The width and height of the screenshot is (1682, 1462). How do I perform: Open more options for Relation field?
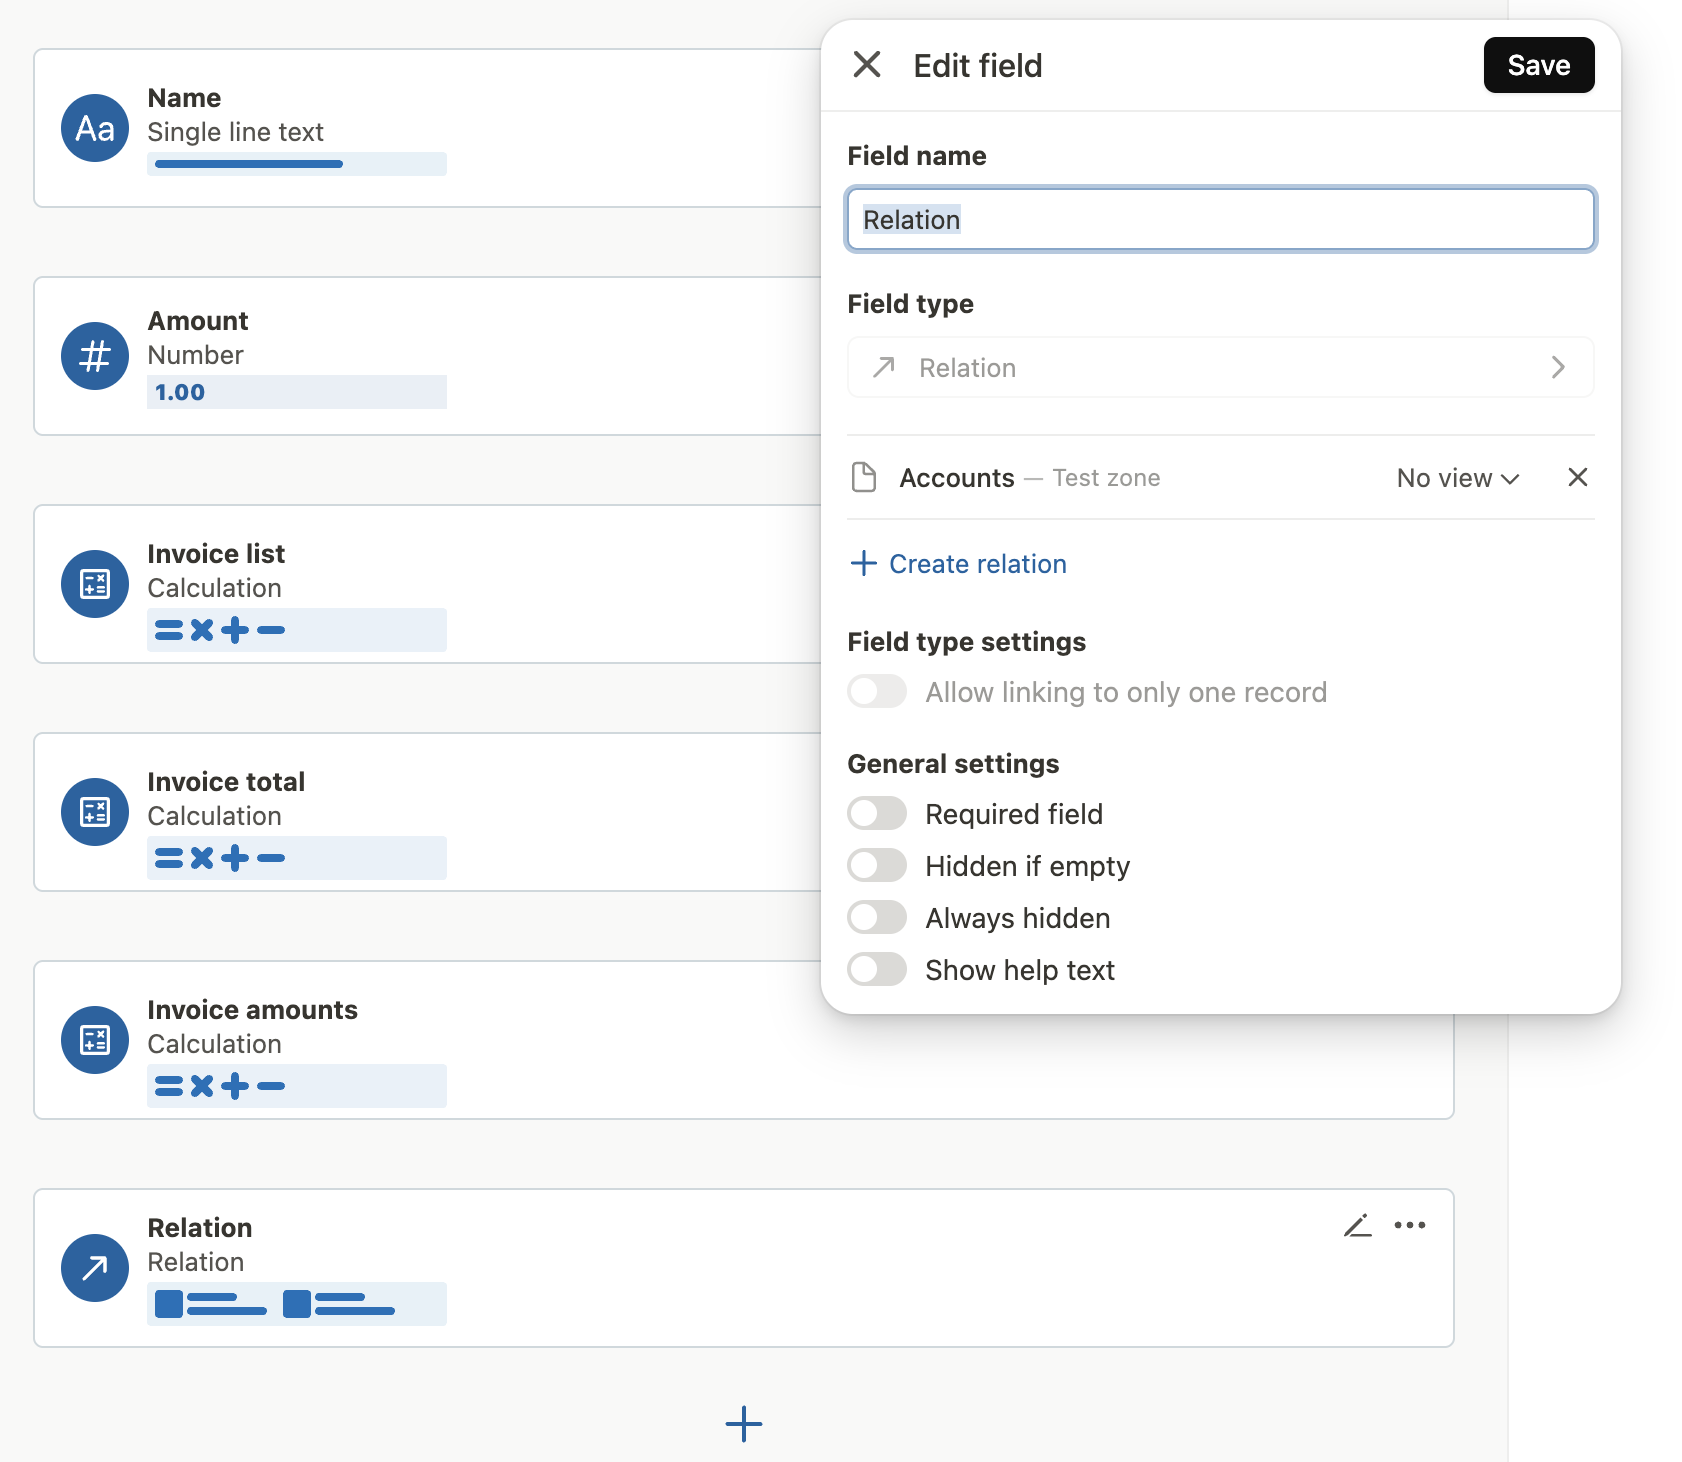[1410, 1225]
